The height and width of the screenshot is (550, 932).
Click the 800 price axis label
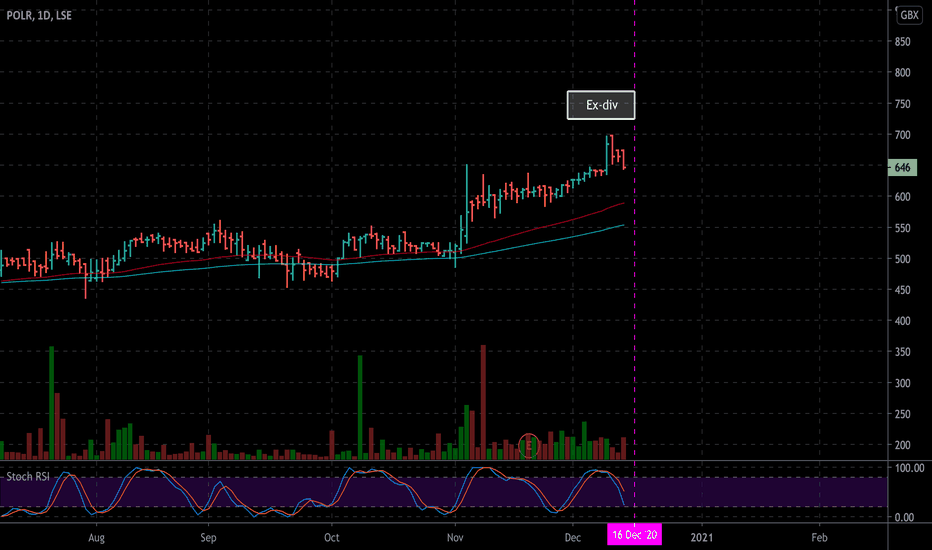pos(902,73)
